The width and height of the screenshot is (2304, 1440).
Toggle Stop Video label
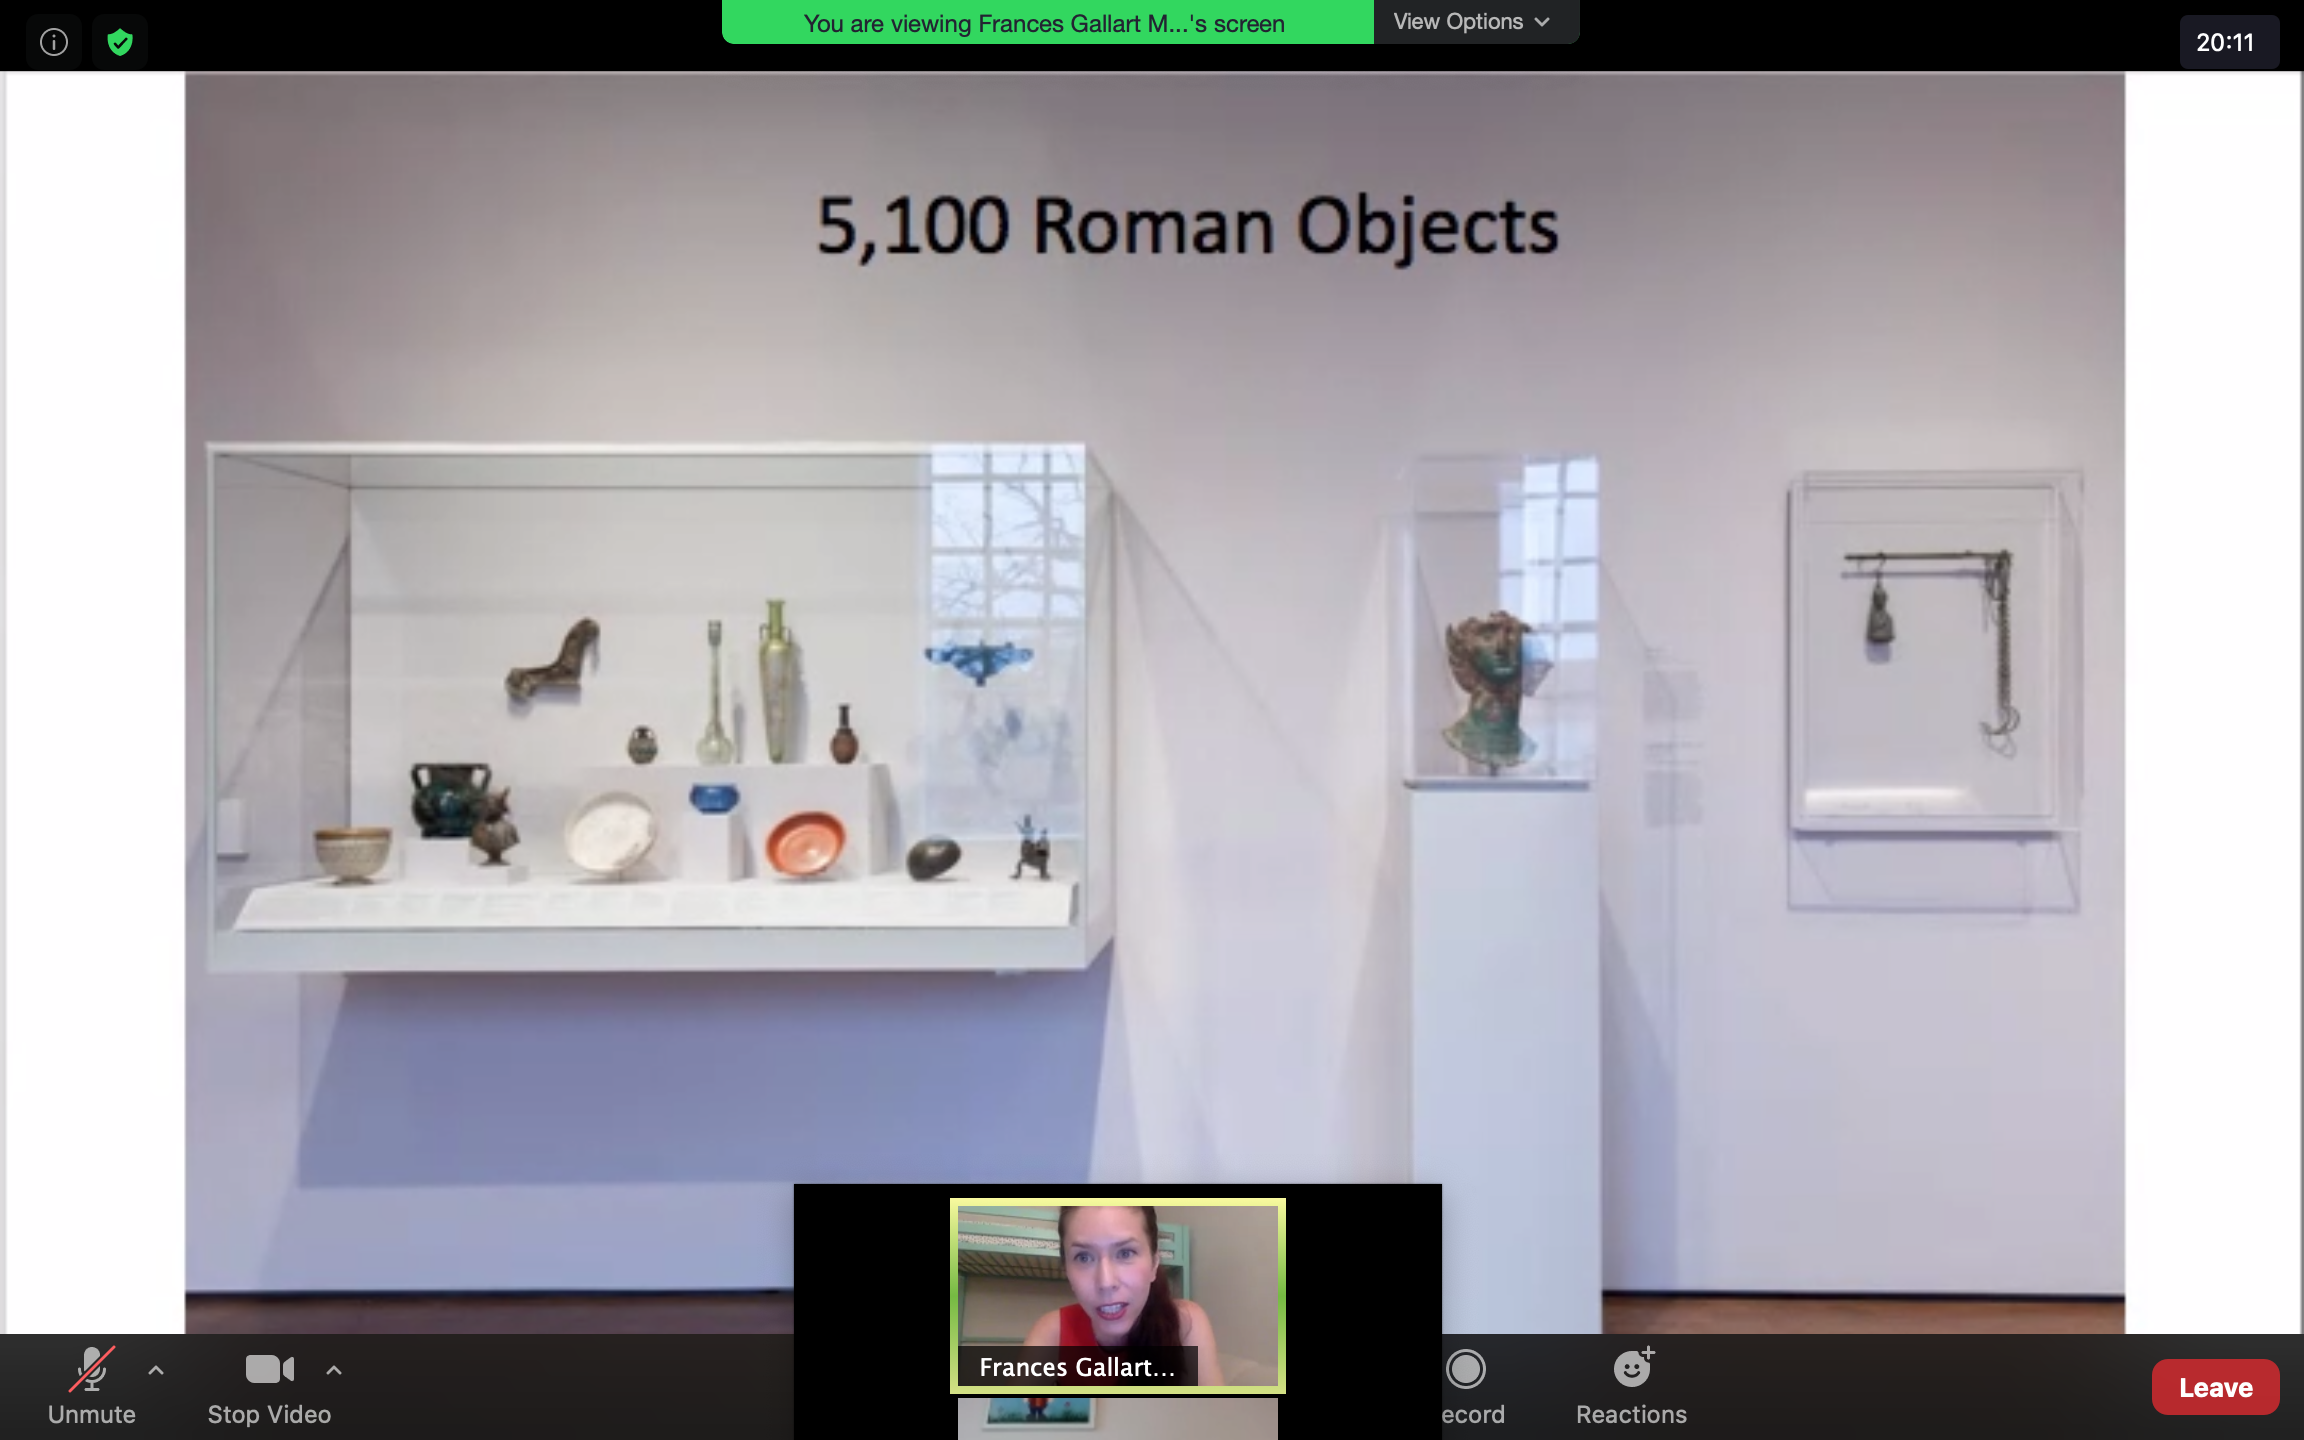[x=269, y=1414]
